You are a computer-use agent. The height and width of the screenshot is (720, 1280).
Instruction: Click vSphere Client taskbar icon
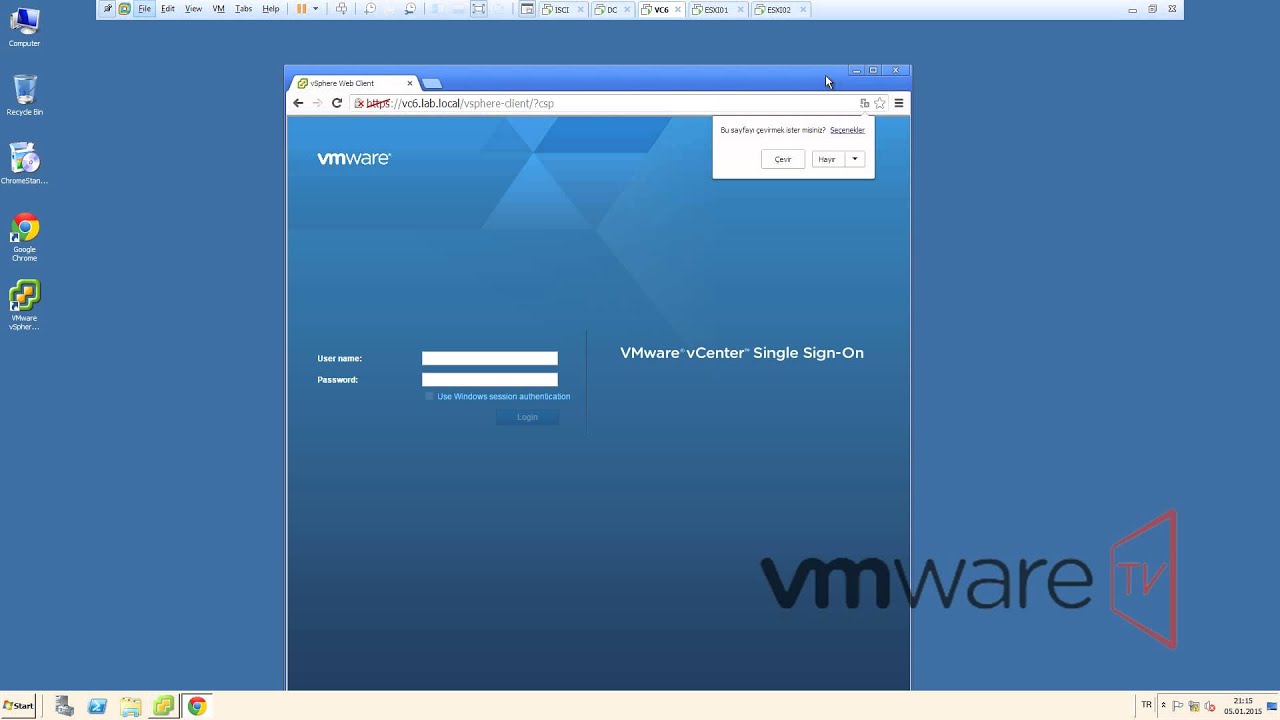pyautogui.click(x=163, y=706)
